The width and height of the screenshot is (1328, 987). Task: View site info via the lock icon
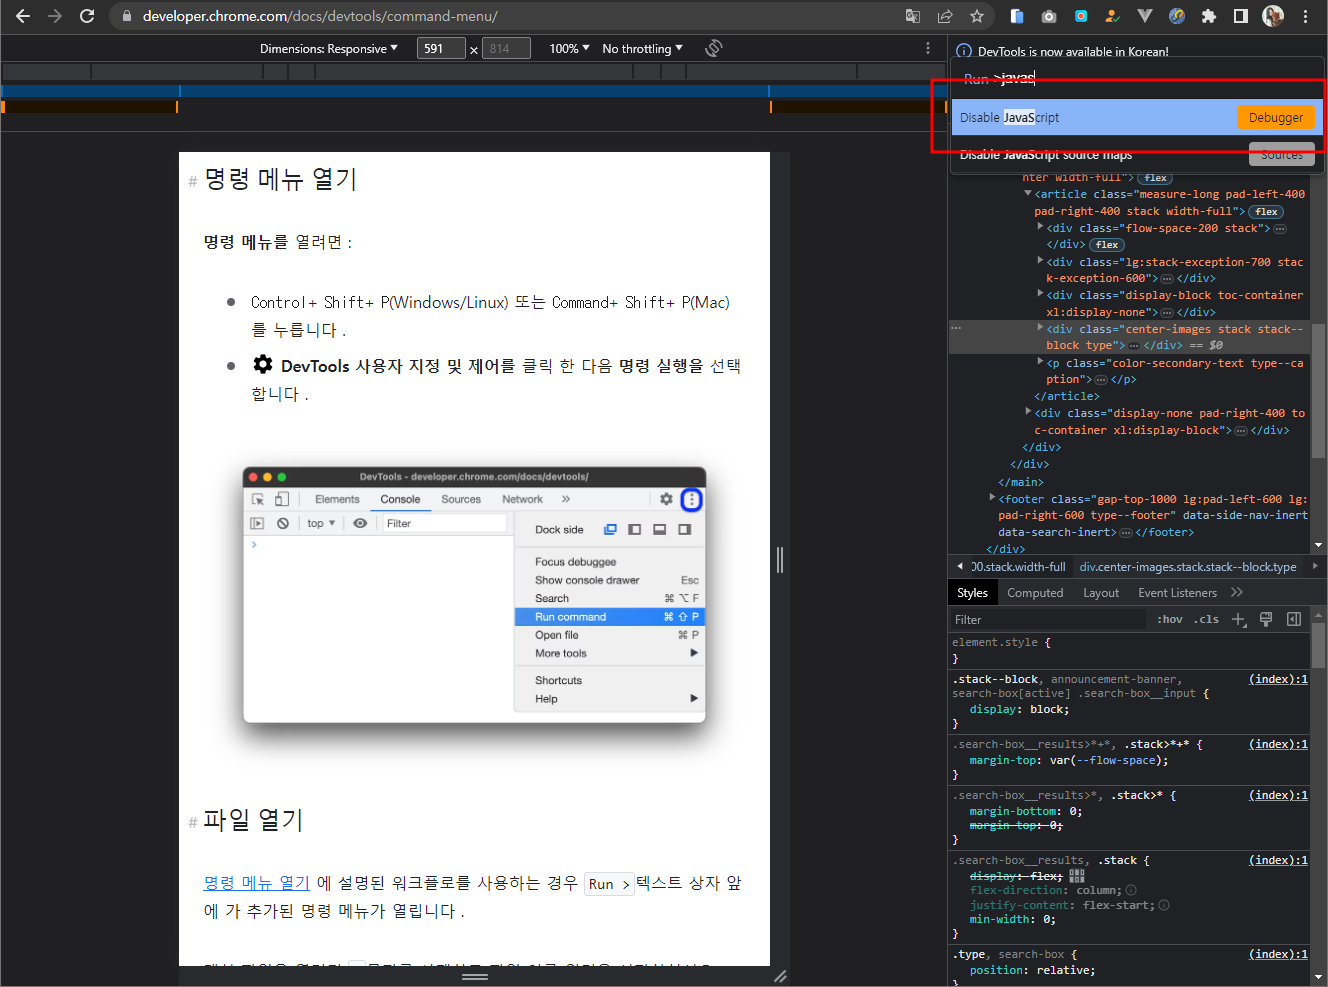point(126,16)
